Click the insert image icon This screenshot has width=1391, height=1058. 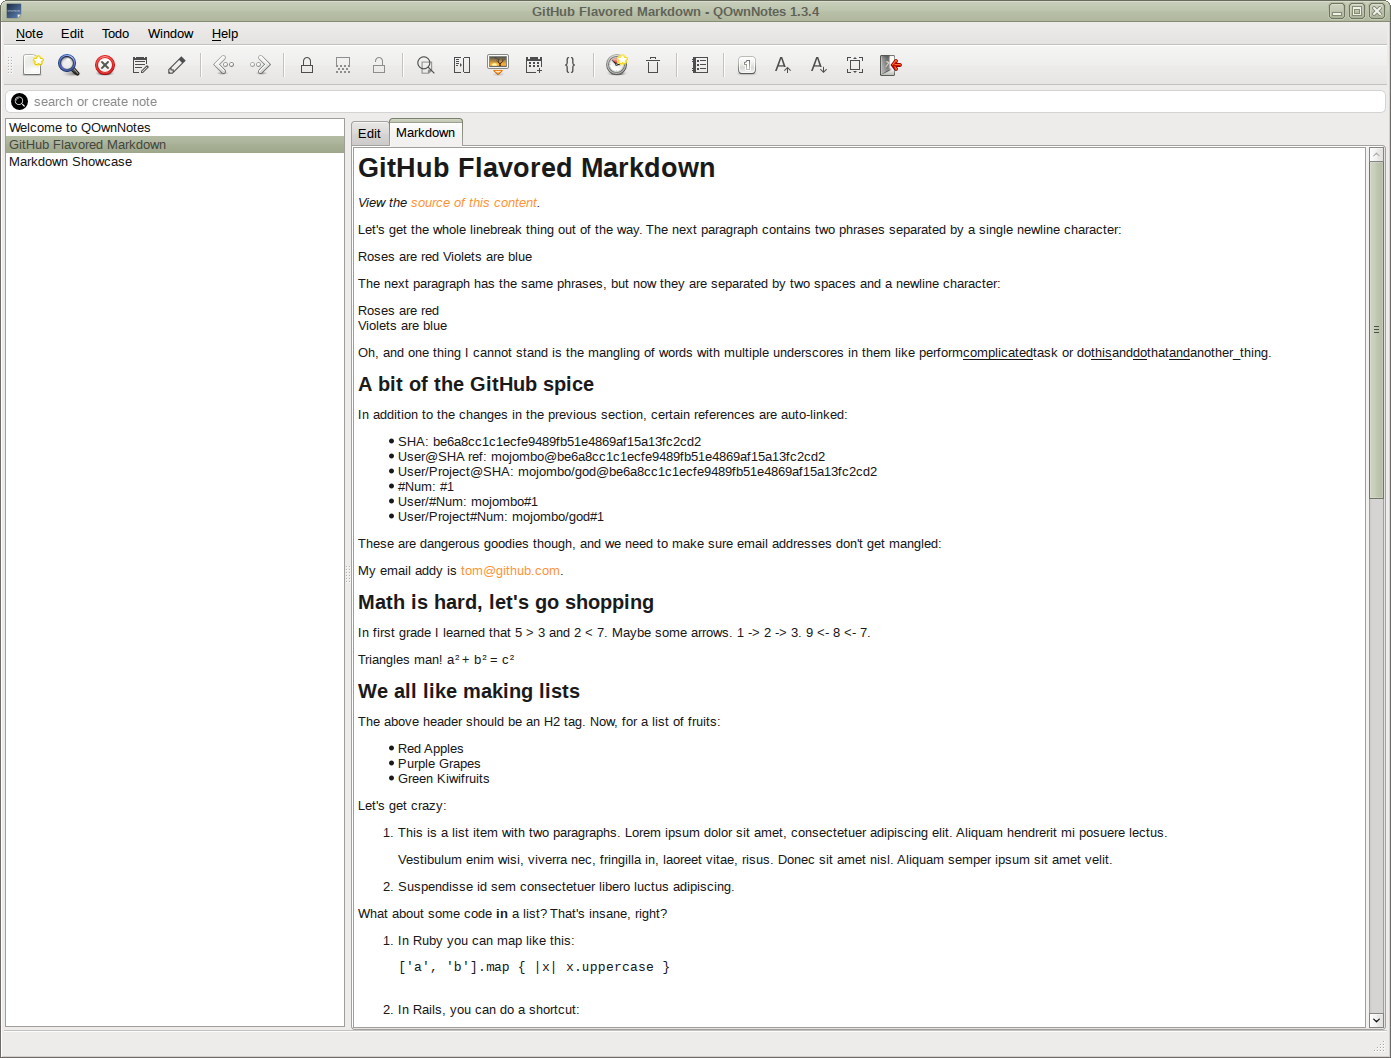pos(498,65)
